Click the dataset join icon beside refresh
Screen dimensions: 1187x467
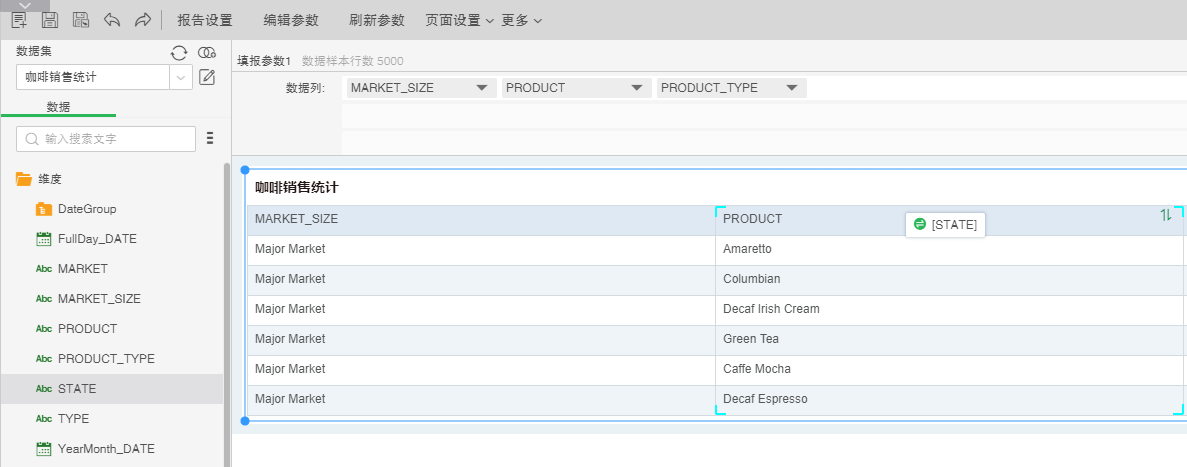(207, 53)
